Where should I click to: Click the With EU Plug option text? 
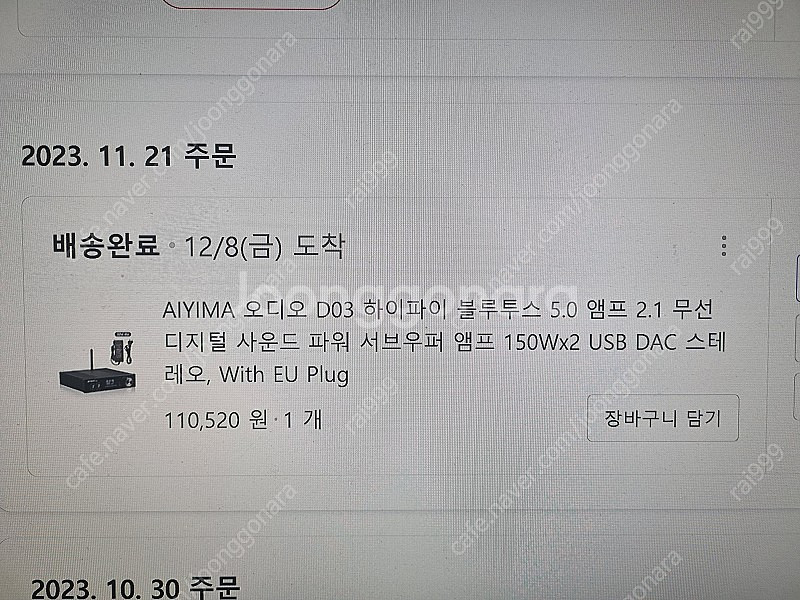(284, 375)
